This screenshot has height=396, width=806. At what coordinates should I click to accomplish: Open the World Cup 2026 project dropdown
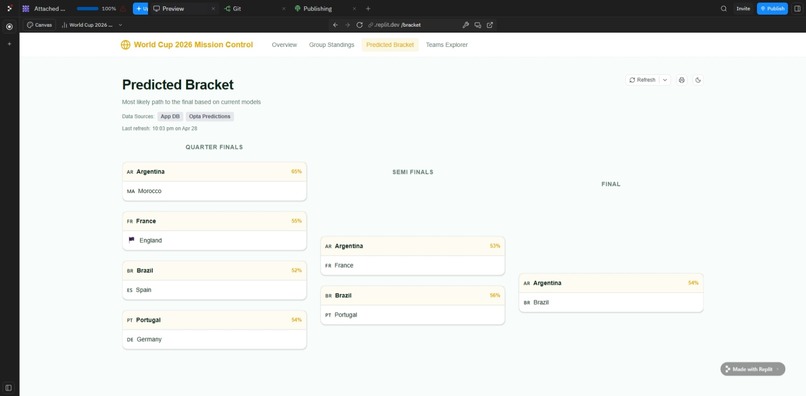click(92, 25)
